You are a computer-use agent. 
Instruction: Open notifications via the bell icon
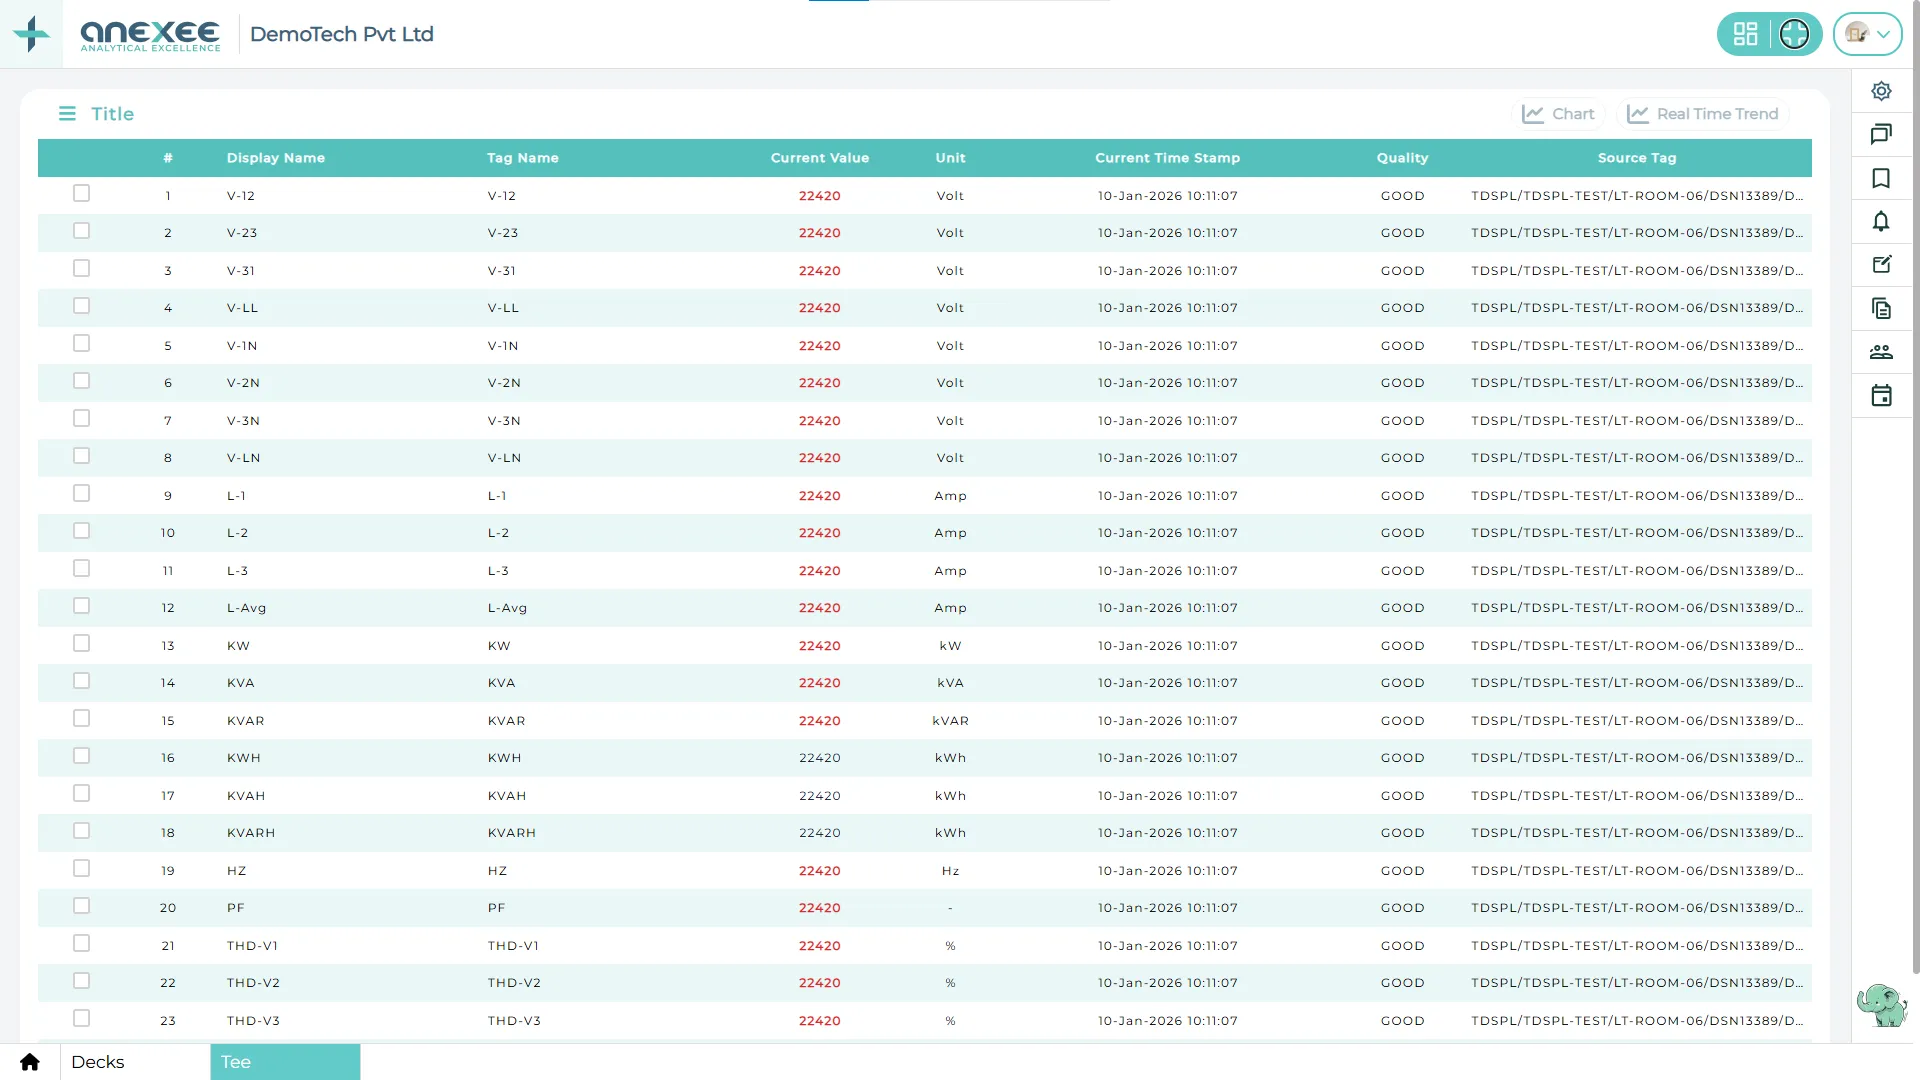(x=1882, y=222)
